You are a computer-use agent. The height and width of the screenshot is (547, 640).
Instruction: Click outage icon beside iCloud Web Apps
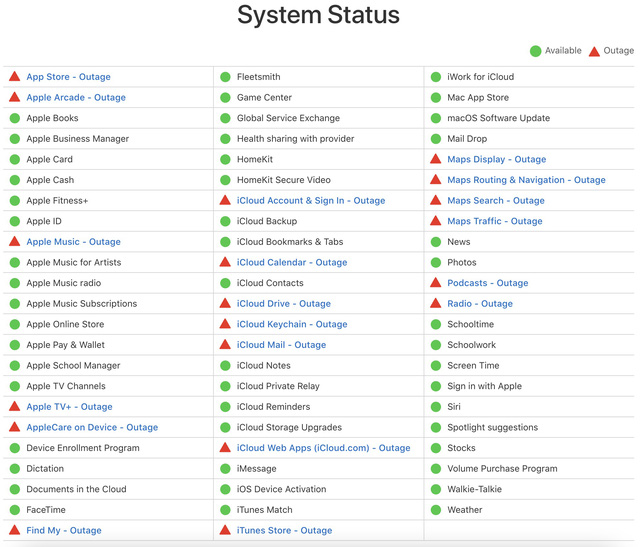[225, 447]
